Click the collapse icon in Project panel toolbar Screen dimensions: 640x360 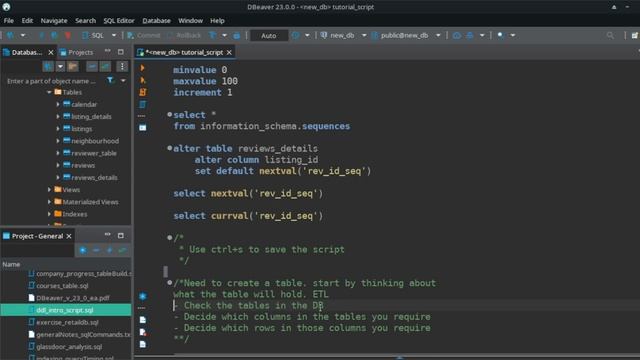pos(96,250)
